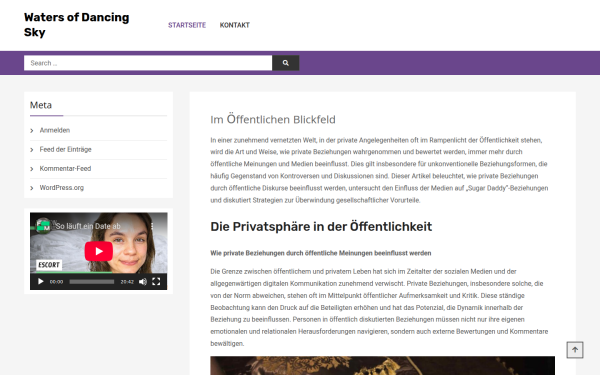
Task: Open the Im Öffentlichen Blickfeld post title
Action: (x=273, y=119)
